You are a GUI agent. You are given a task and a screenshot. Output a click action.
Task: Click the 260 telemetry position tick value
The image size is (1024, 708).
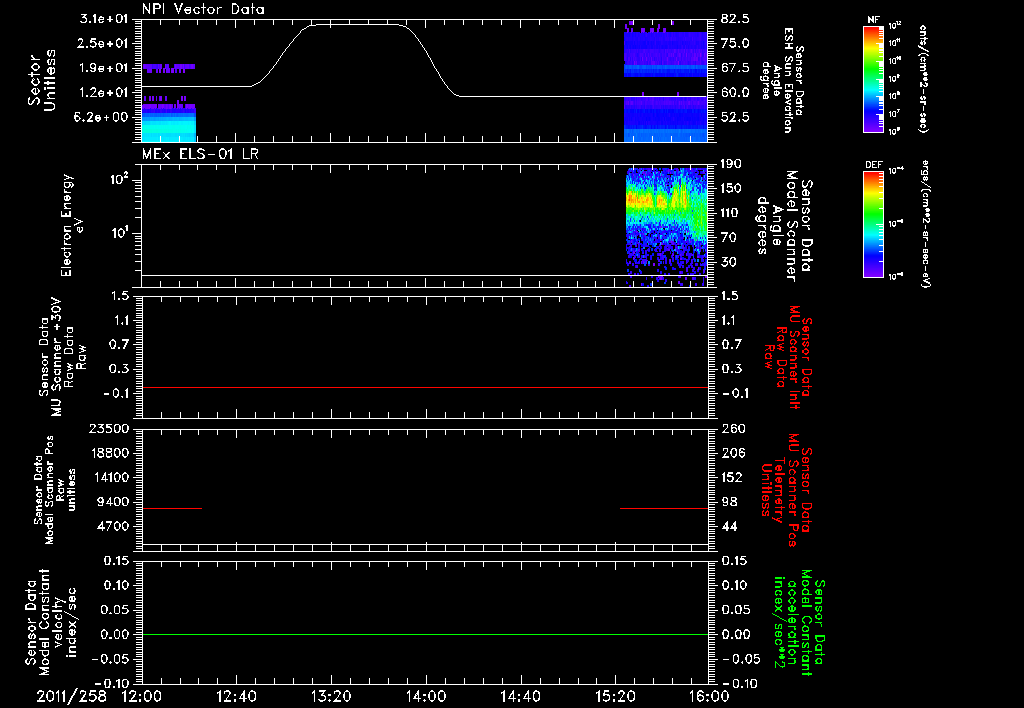coord(732,428)
